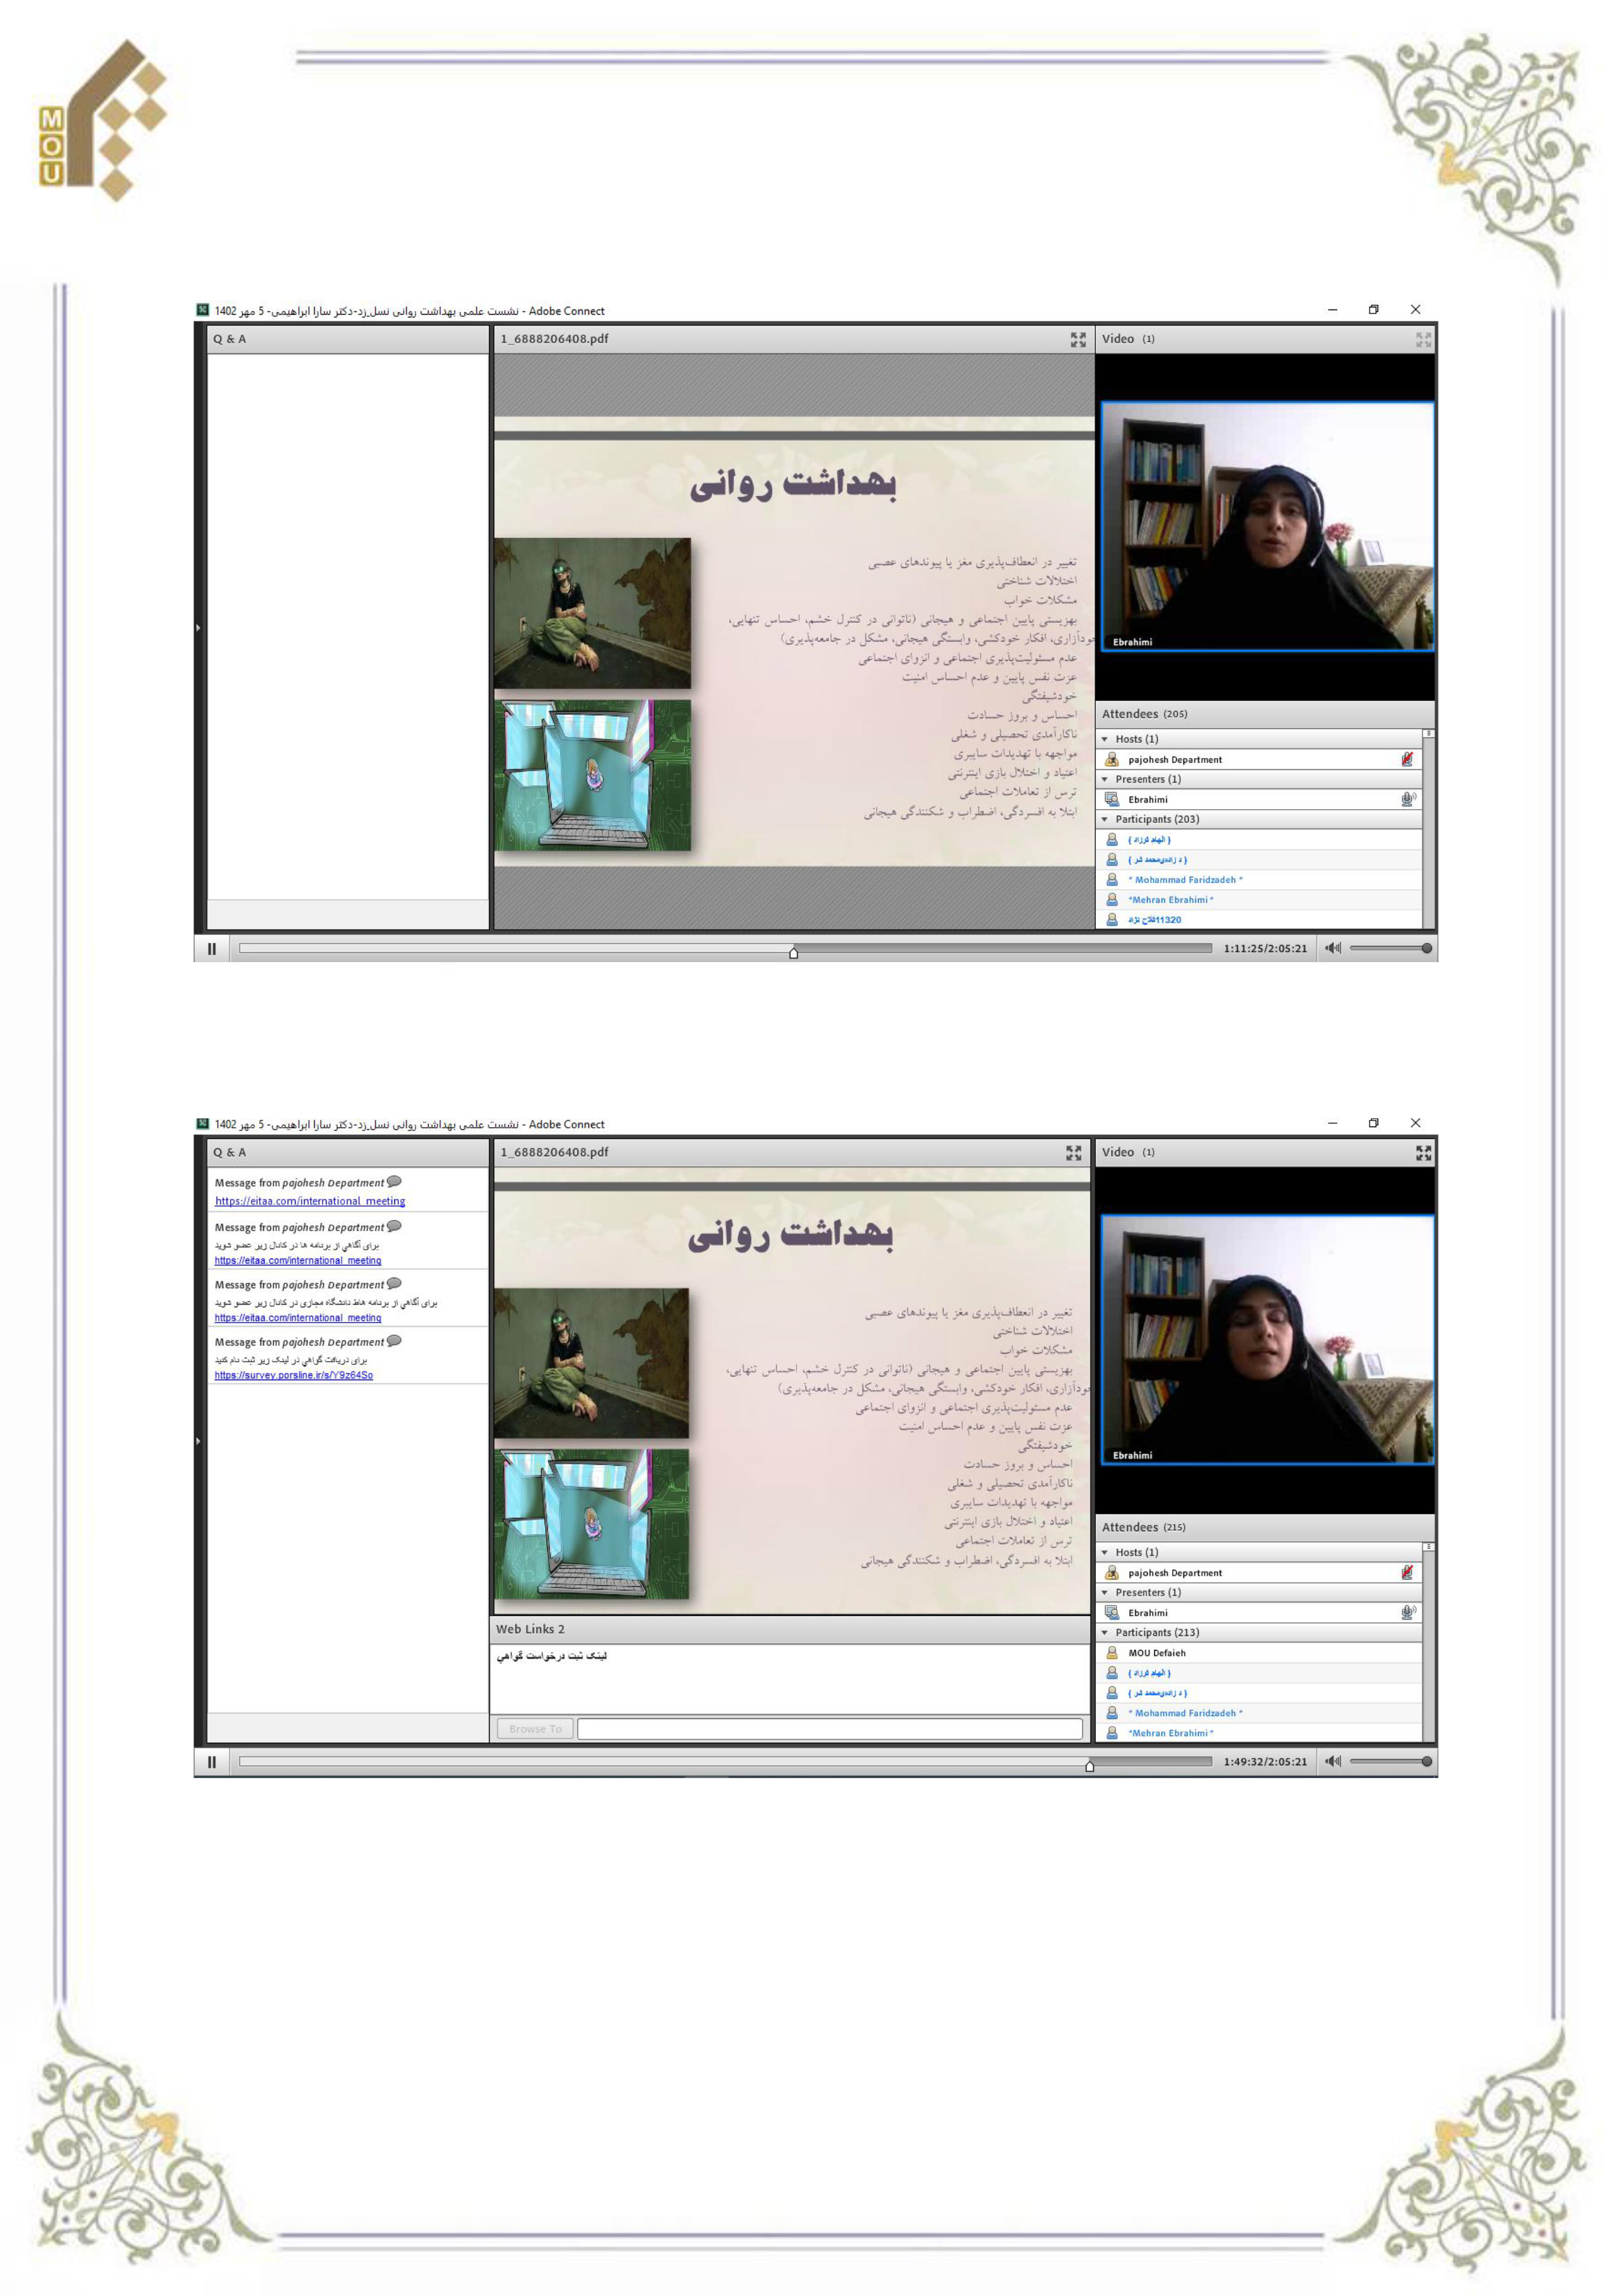The width and height of the screenshot is (1624, 2296).
Task: Click the speech bubble icon on the porsline survey message
Action: pos(394,1341)
